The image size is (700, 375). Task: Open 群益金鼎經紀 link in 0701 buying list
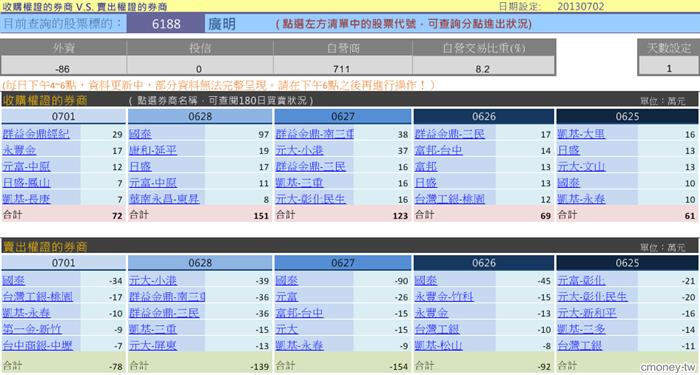(36, 134)
